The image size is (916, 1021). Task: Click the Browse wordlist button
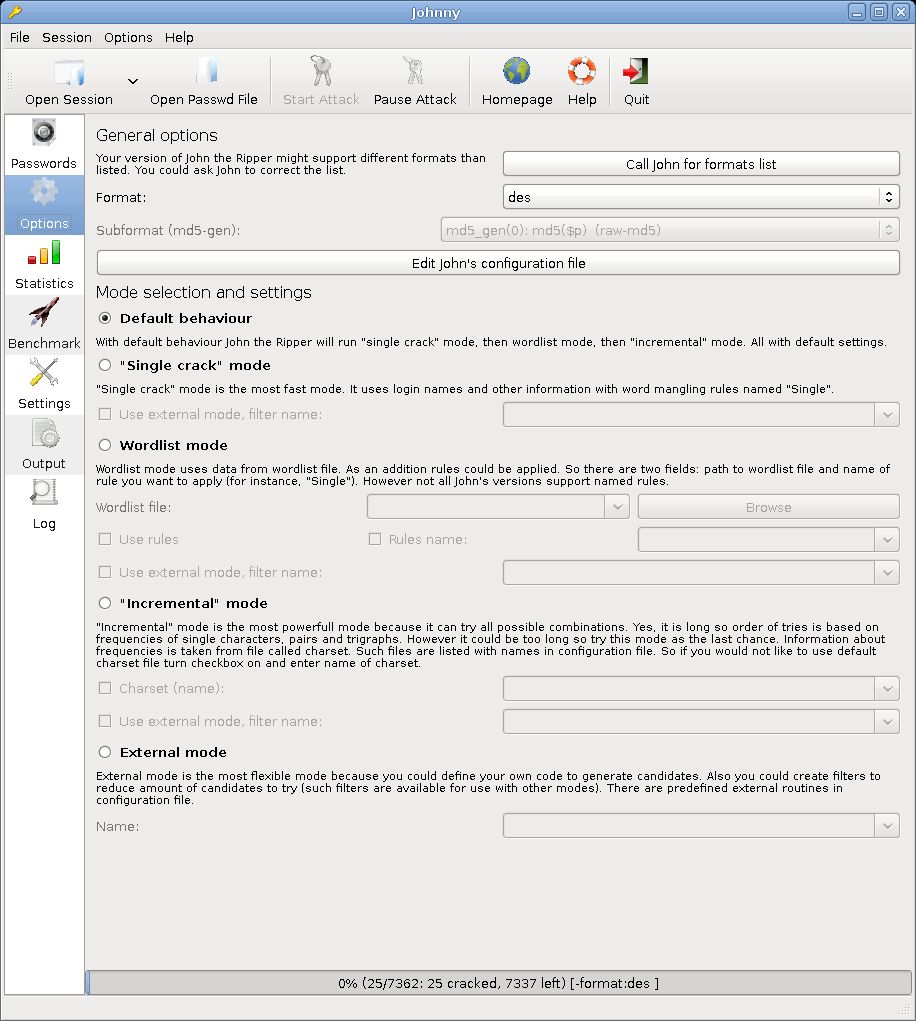click(769, 507)
